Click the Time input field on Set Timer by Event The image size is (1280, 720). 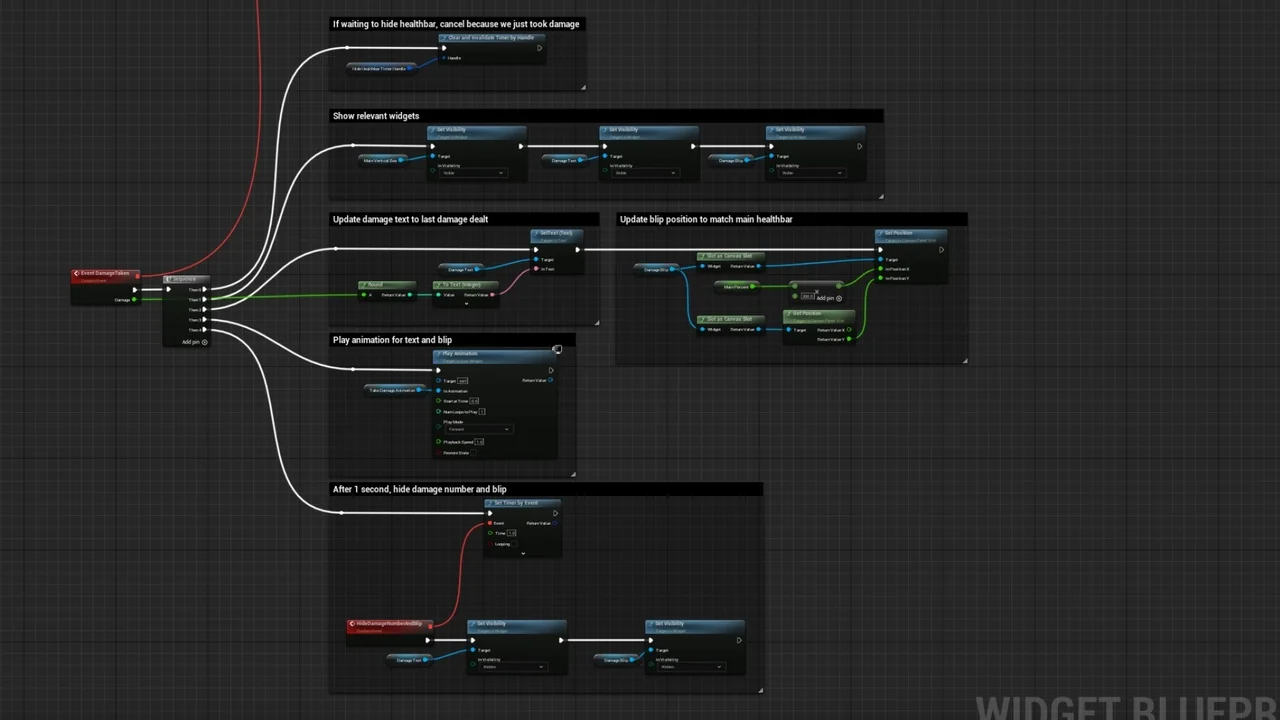[x=512, y=533]
